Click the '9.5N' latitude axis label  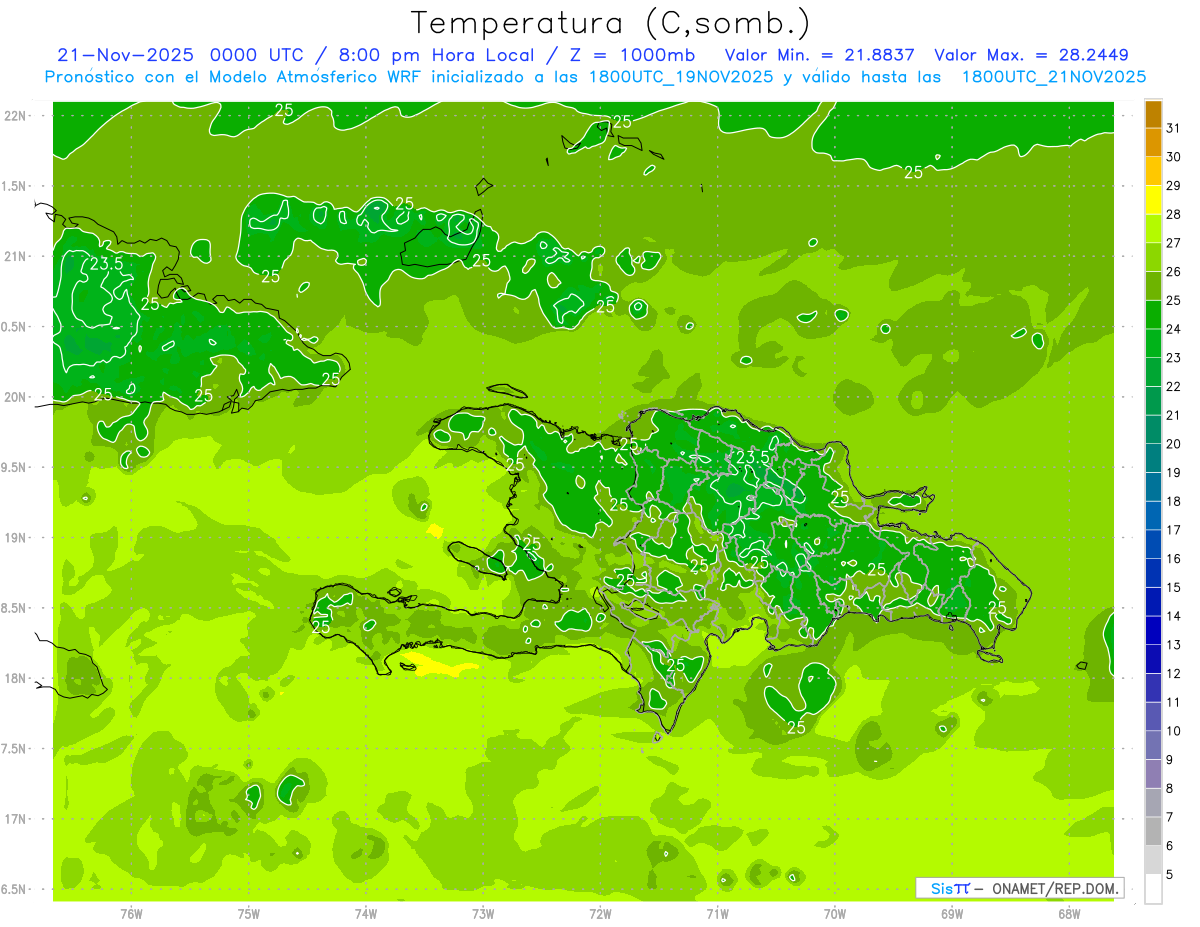[x=15, y=468]
